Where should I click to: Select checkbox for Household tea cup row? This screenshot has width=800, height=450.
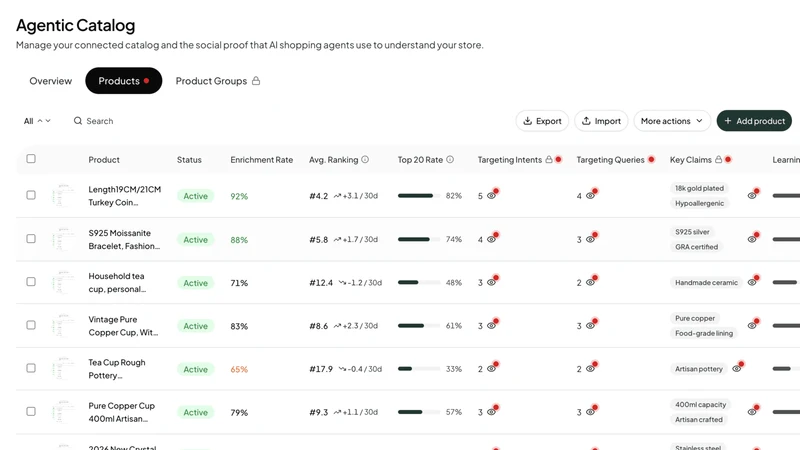tap(31, 282)
